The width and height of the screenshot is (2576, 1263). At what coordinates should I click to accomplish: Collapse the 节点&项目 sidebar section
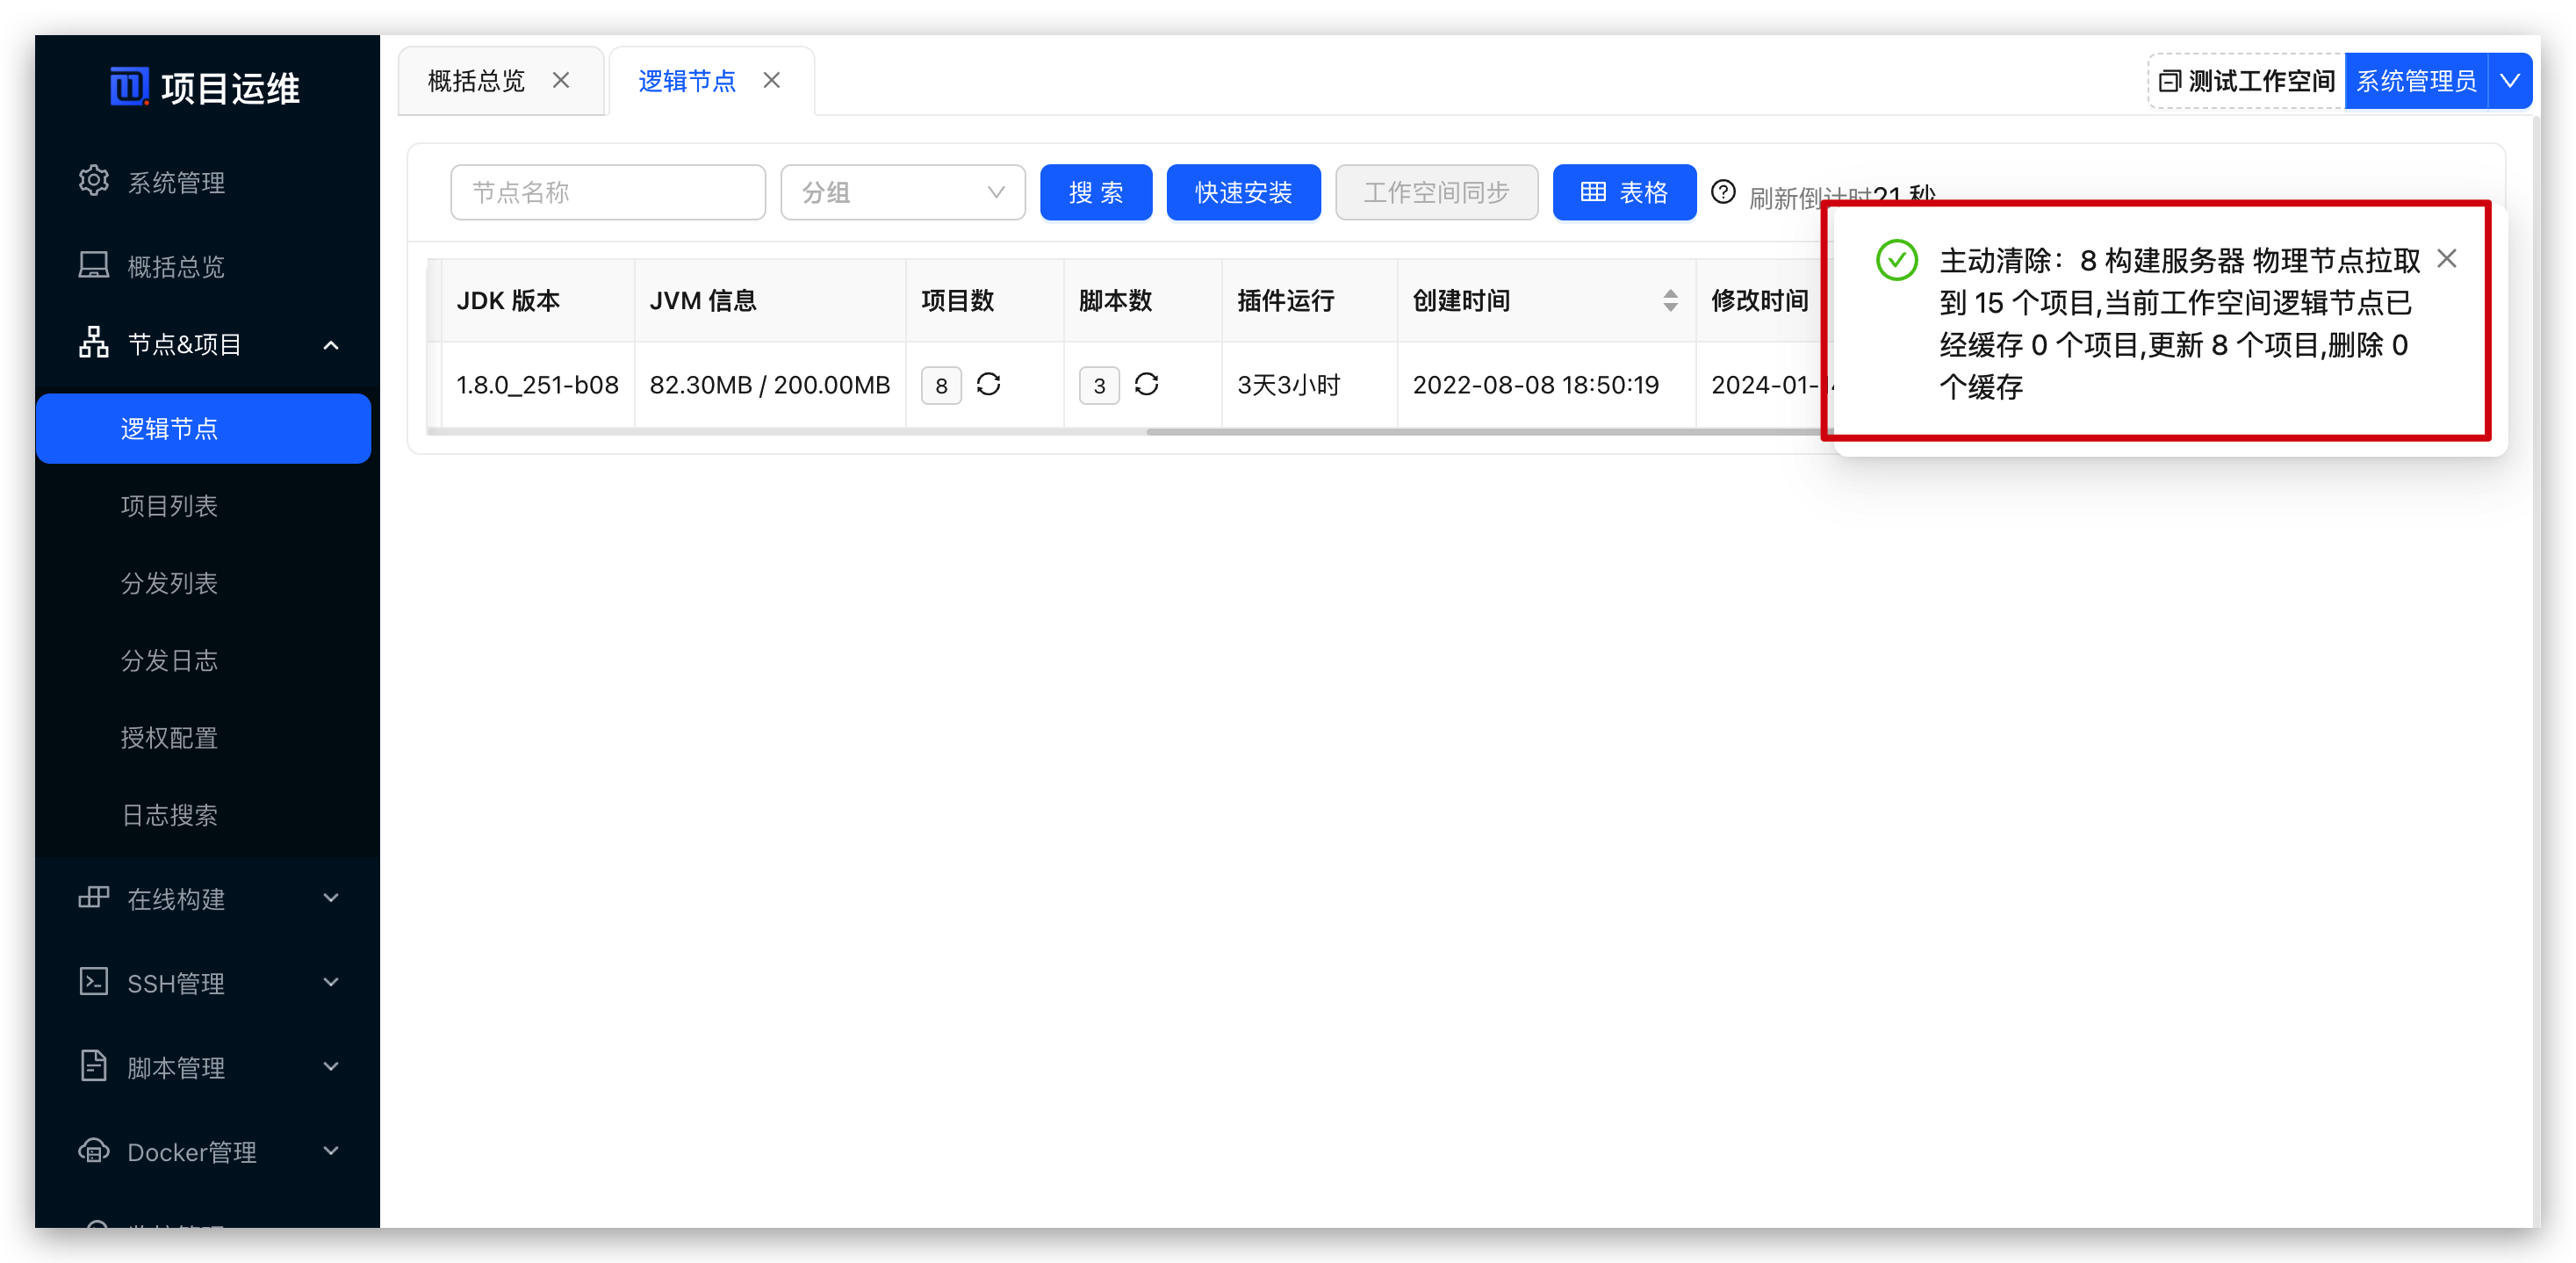pos(332,343)
